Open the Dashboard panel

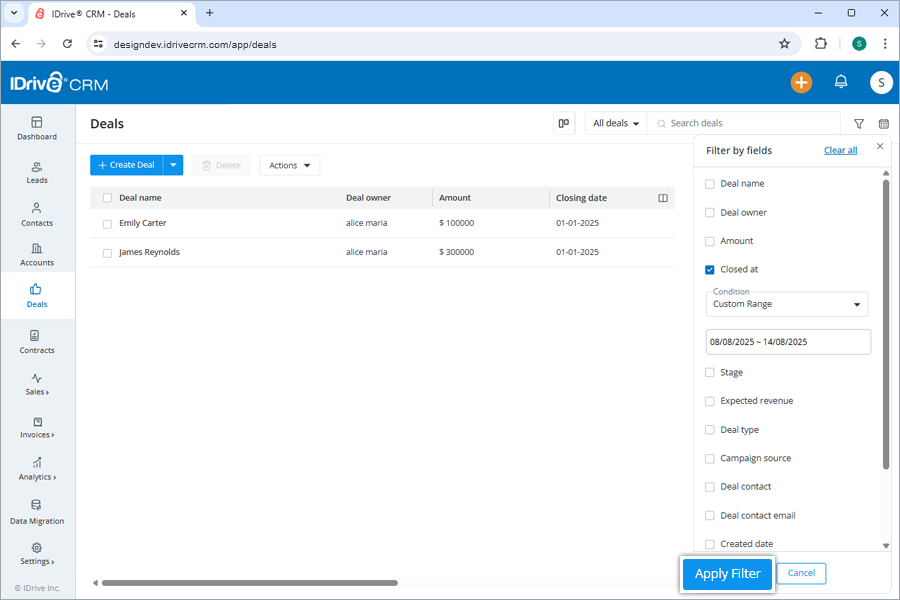point(37,126)
